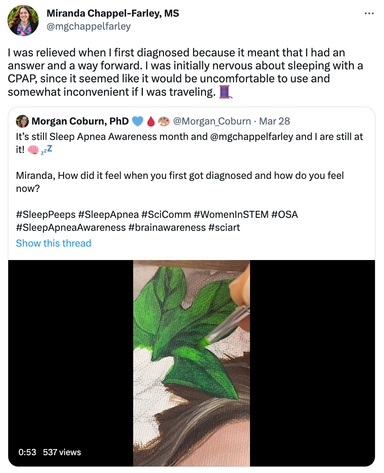Click the thread spool emoji
The width and height of the screenshot is (384, 473).
(x=225, y=92)
